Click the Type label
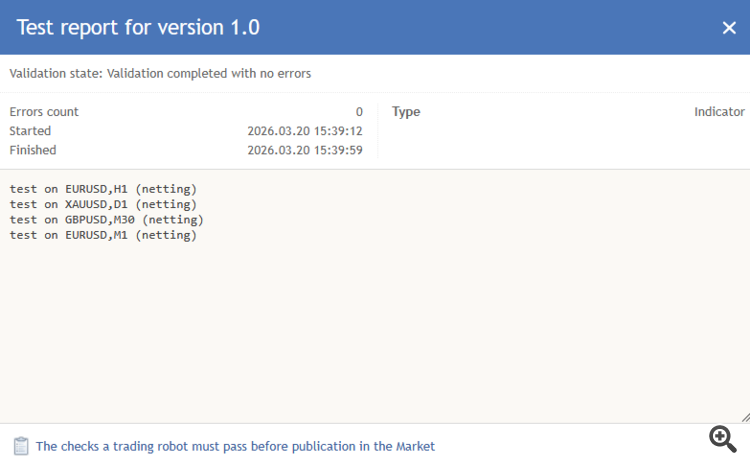Screen dimensions: 750x465 click(x=406, y=112)
